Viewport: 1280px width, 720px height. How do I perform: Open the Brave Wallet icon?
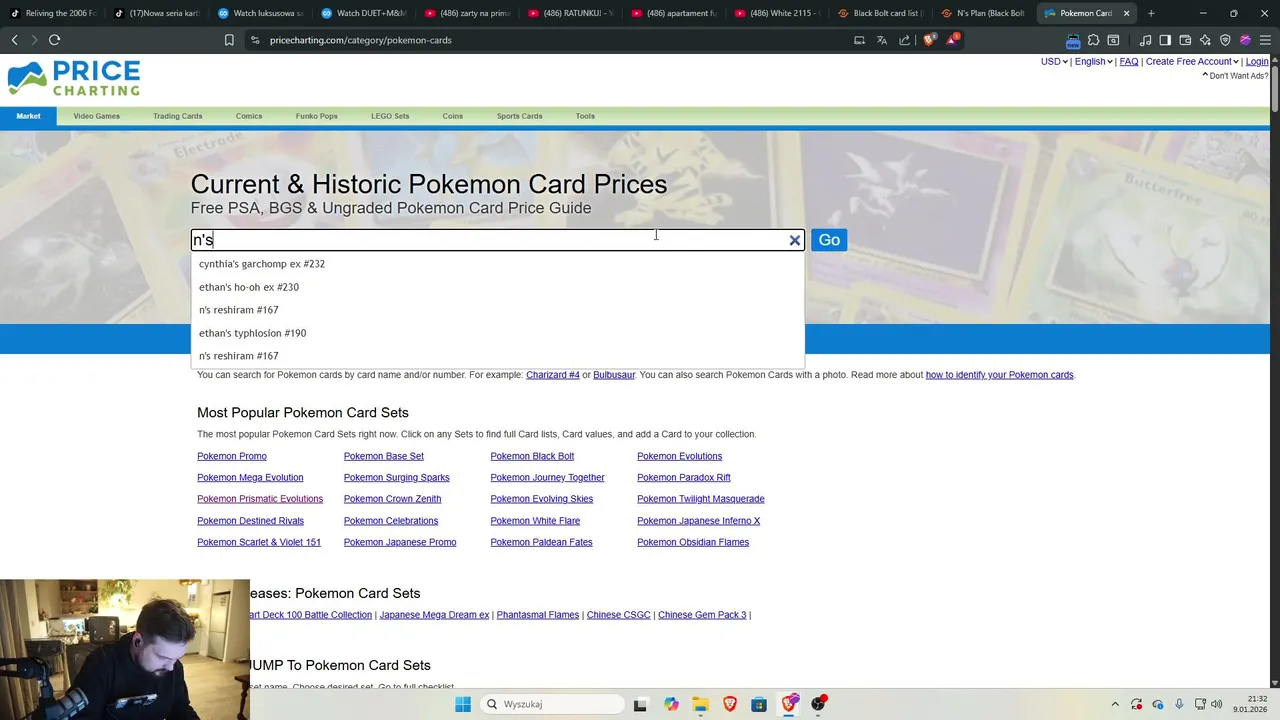point(1185,40)
